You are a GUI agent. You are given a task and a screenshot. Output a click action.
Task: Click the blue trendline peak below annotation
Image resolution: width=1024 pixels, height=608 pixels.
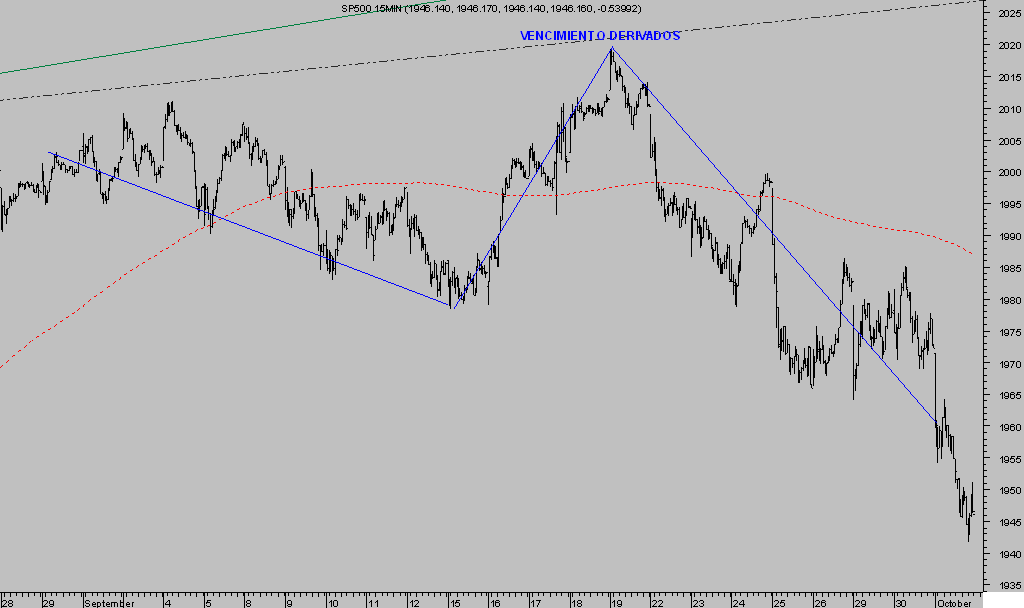pos(611,48)
